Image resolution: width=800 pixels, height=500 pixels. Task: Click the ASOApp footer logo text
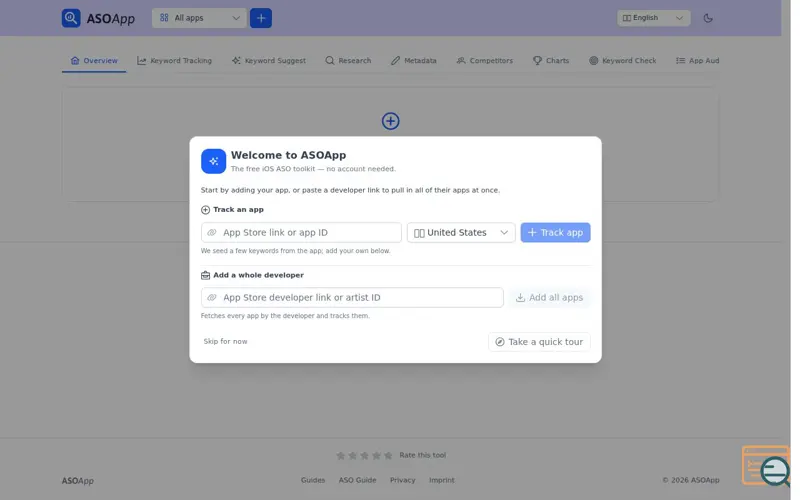(78, 481)
